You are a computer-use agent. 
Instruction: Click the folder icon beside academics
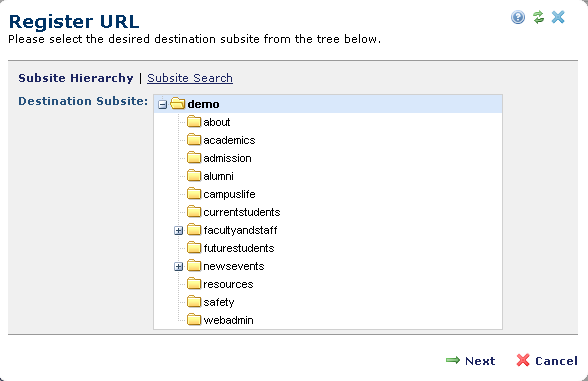coord(194,140)
